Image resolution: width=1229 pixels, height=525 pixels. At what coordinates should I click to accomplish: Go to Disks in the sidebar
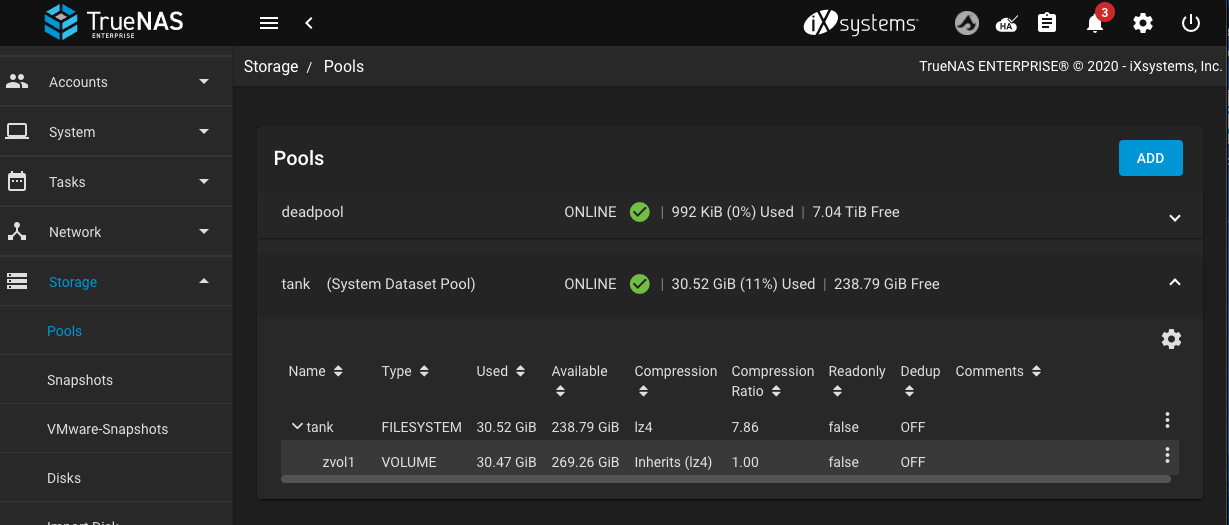pyautogui.click(x=64, y=478)
